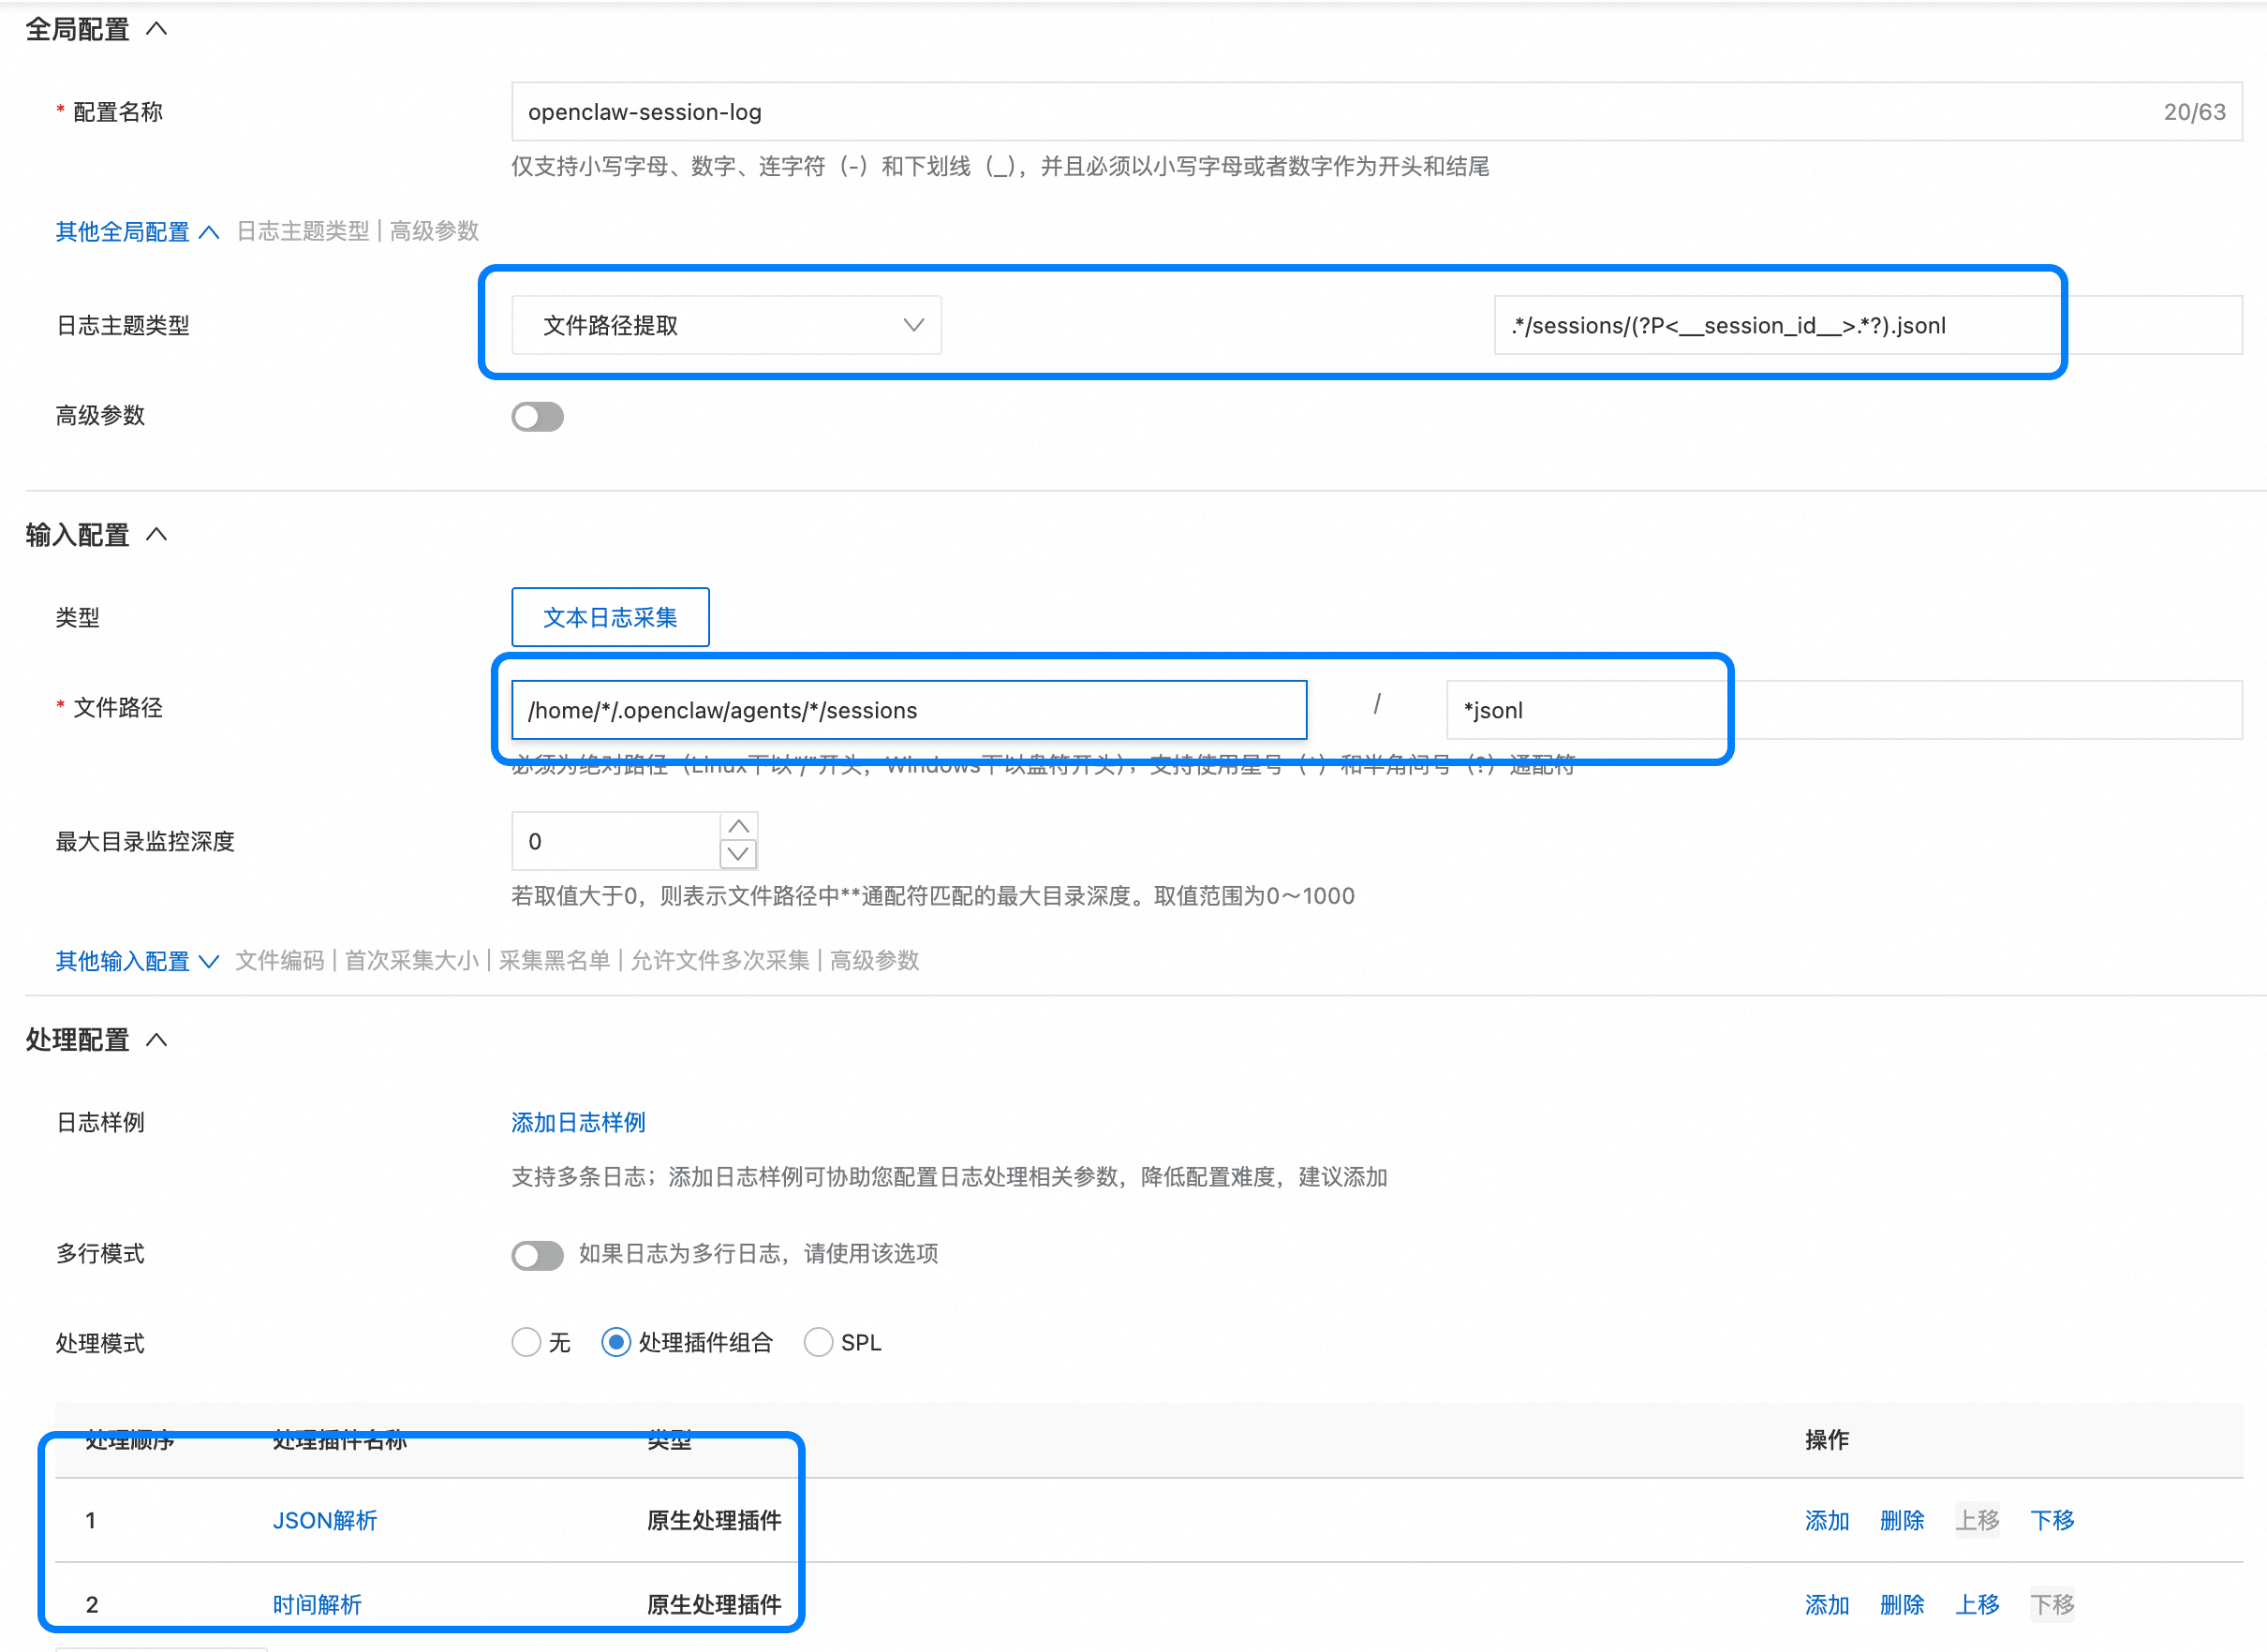Open the JSON解析 plugin link
Screen dimensions: 2267x1652
coord(324,1520)
